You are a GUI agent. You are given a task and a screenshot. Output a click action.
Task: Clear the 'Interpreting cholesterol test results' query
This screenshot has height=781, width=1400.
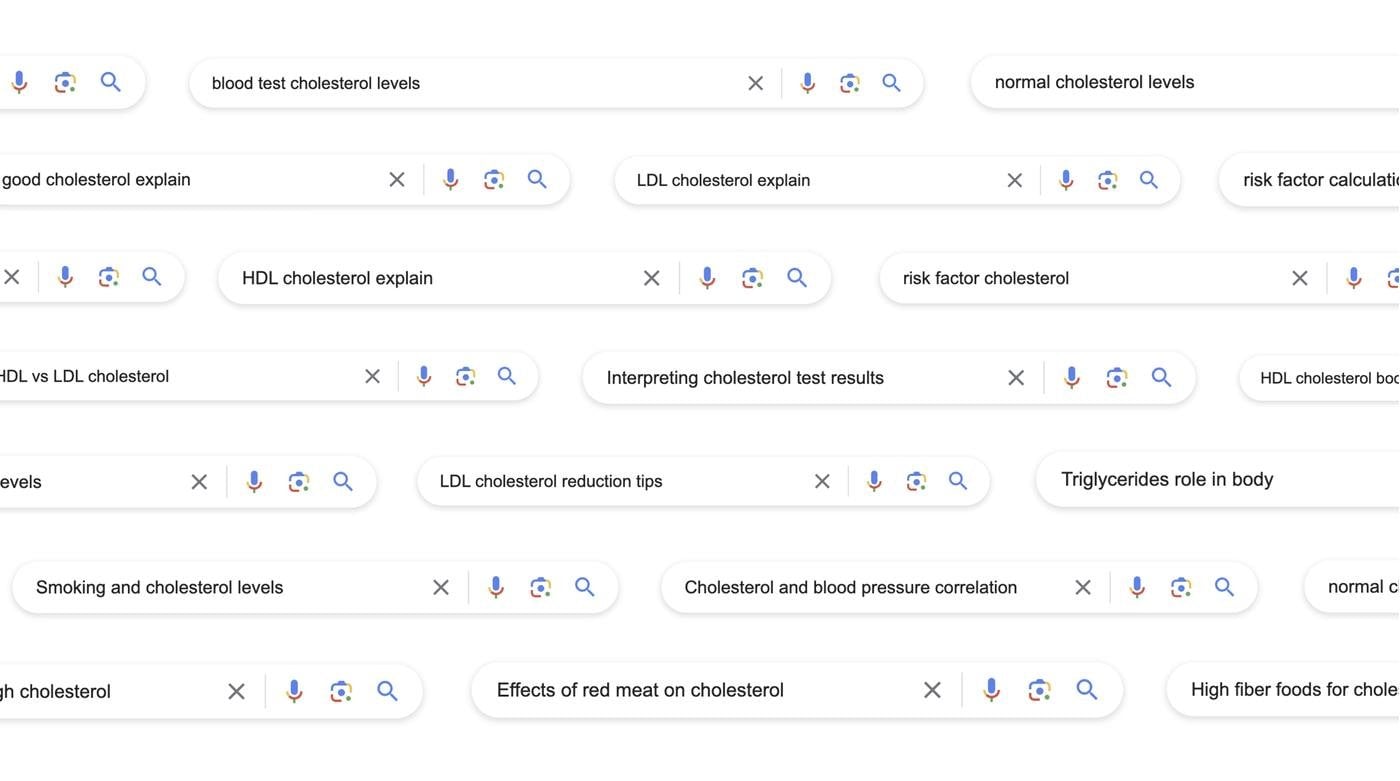(x=1016, y=378)
